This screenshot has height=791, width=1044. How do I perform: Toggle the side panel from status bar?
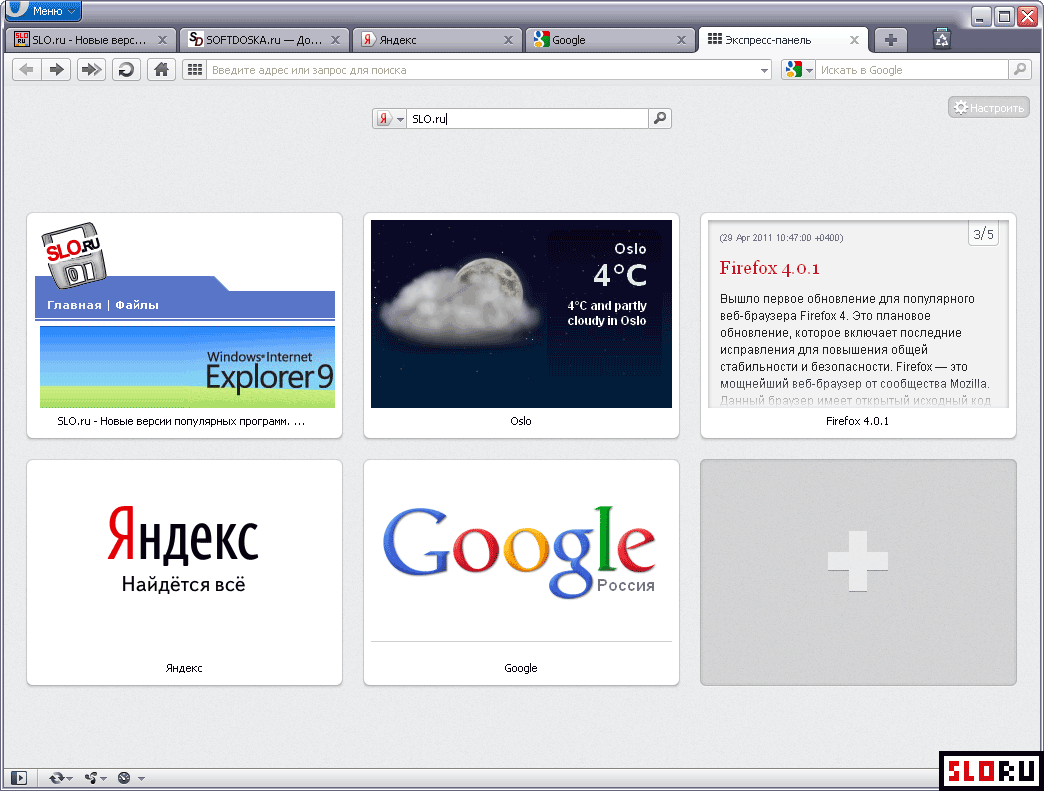[19, 778]
